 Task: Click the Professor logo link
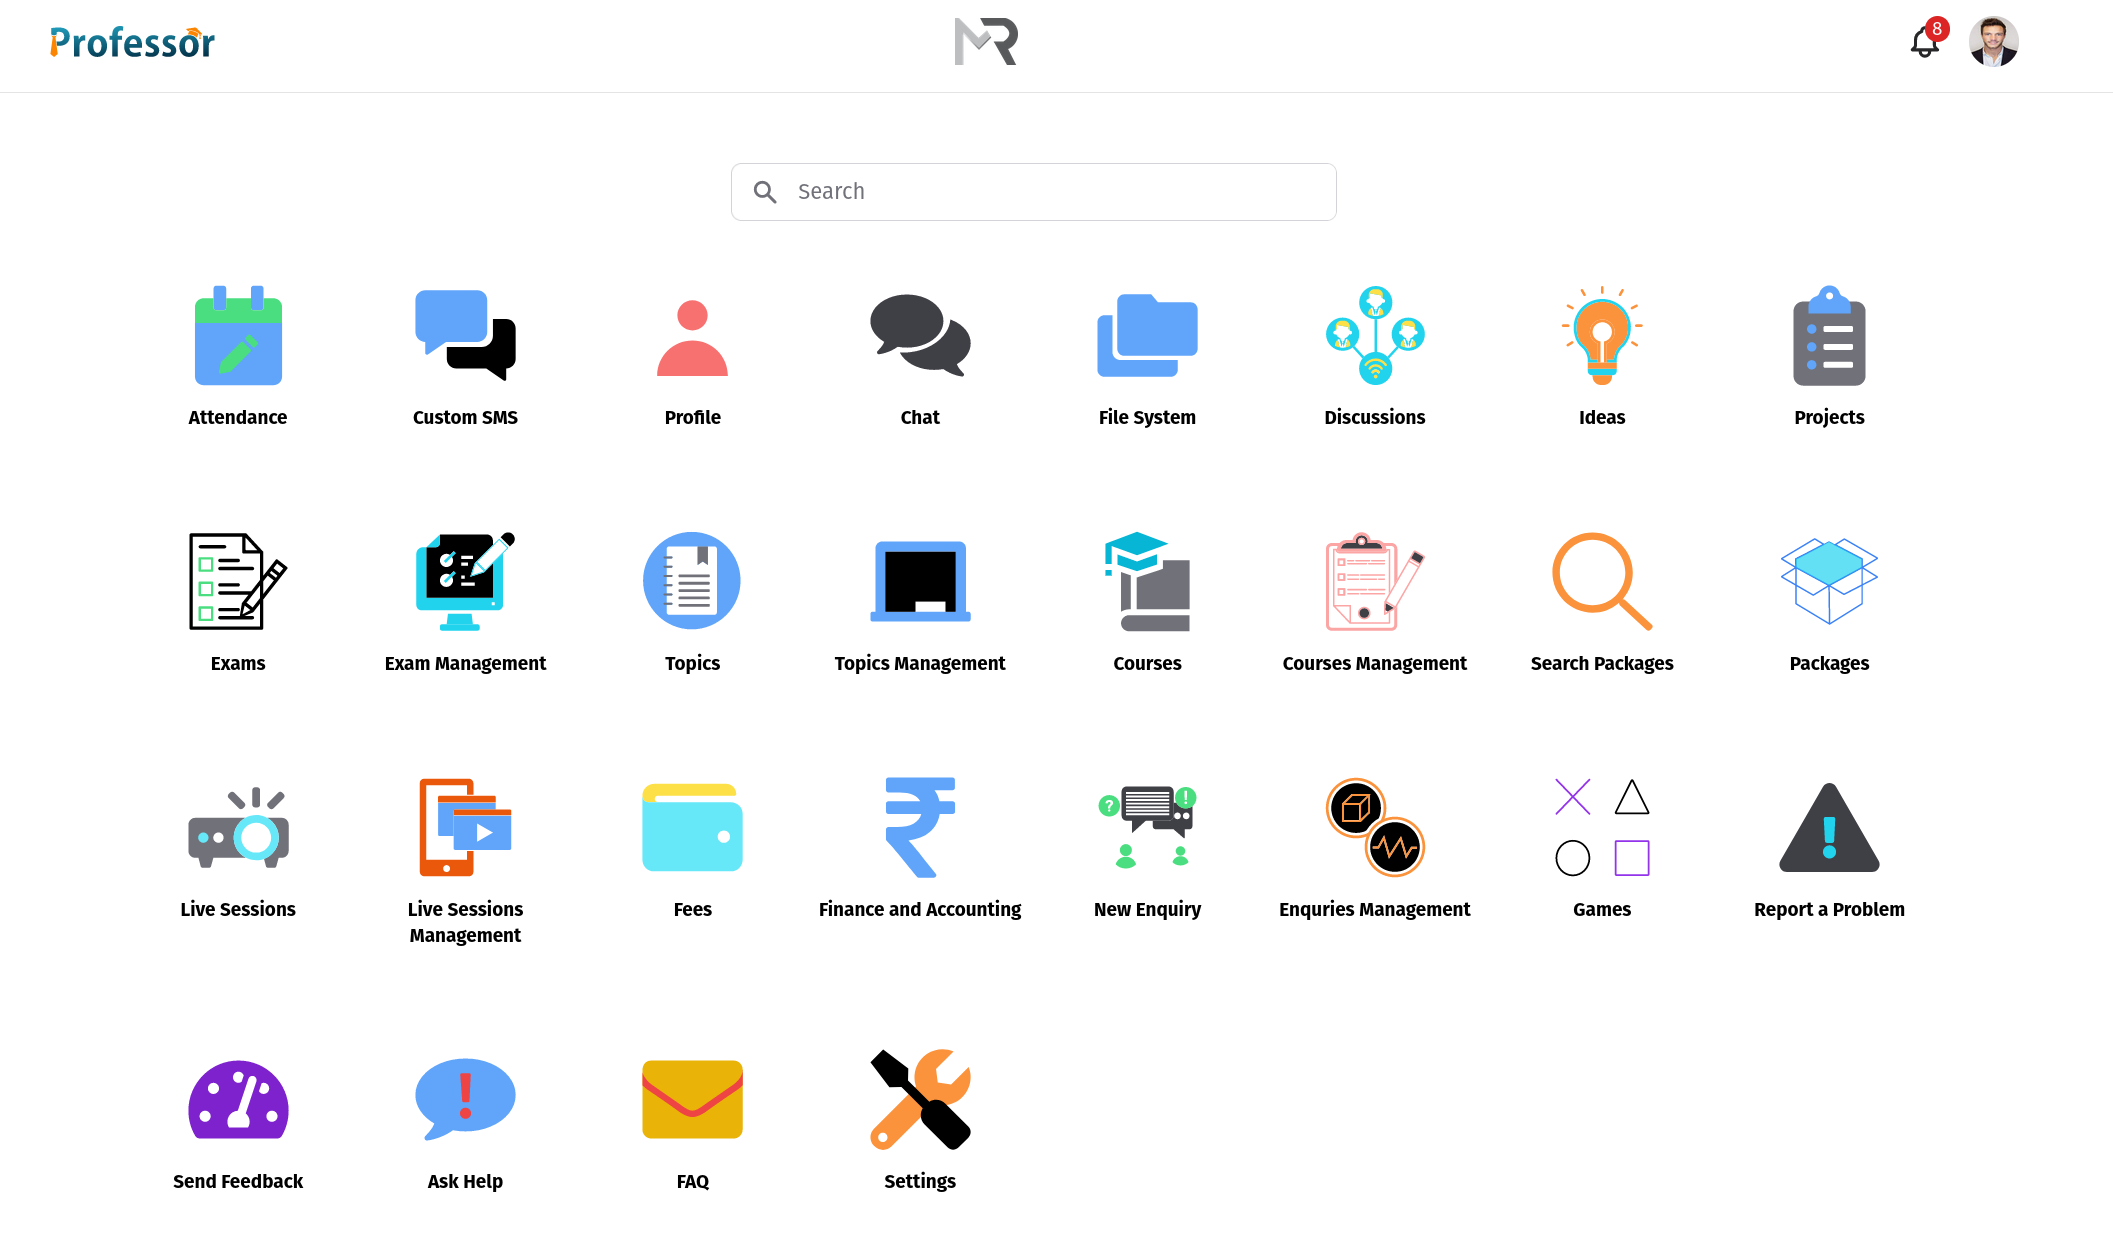click(x=132, y=42)
